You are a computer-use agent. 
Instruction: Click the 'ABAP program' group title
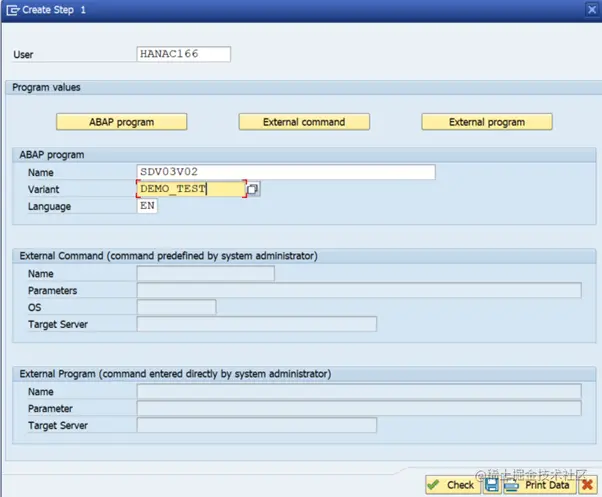[x=52, y=155]
